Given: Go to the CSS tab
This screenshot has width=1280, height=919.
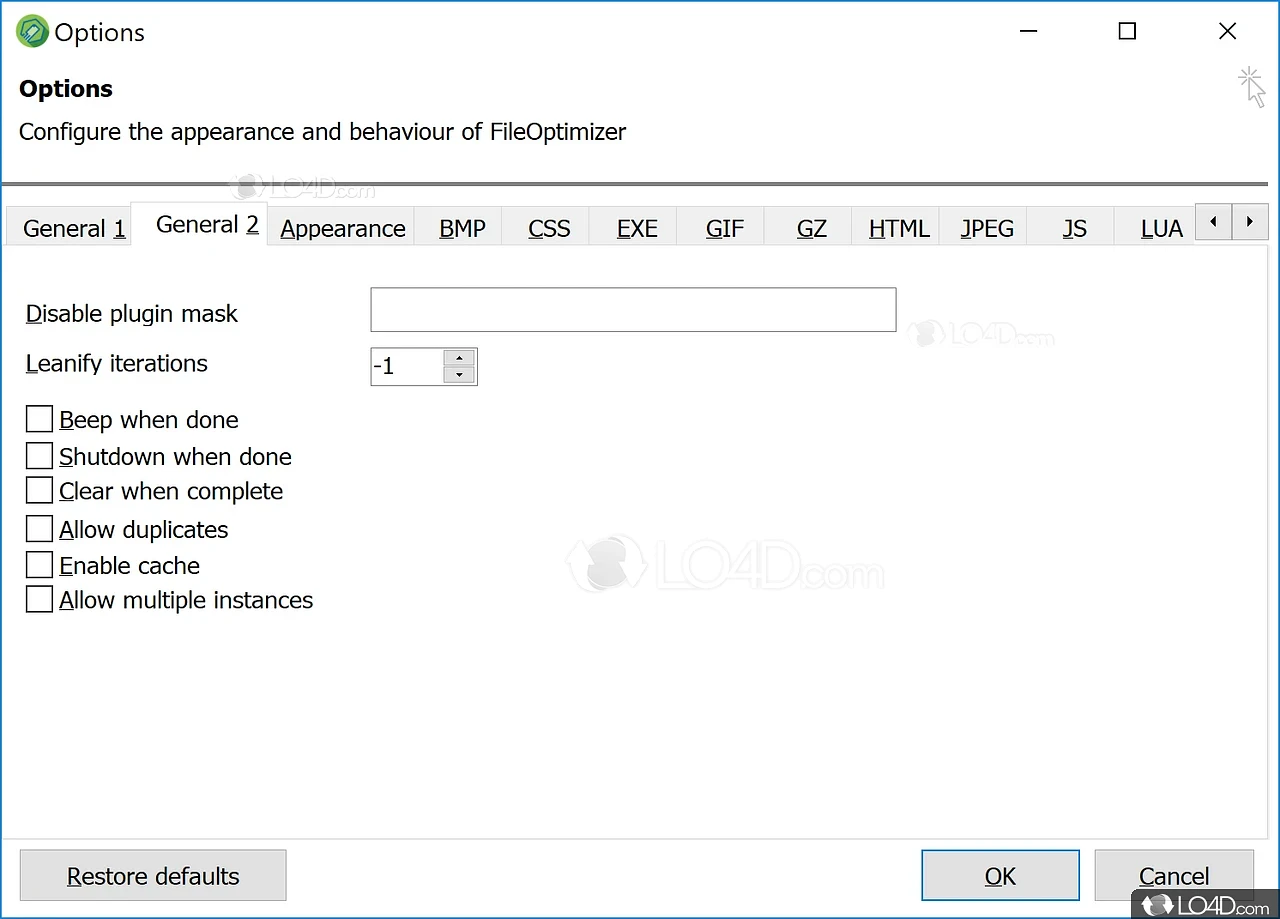Looking at the screenshot, I should [x=549, y=229].
